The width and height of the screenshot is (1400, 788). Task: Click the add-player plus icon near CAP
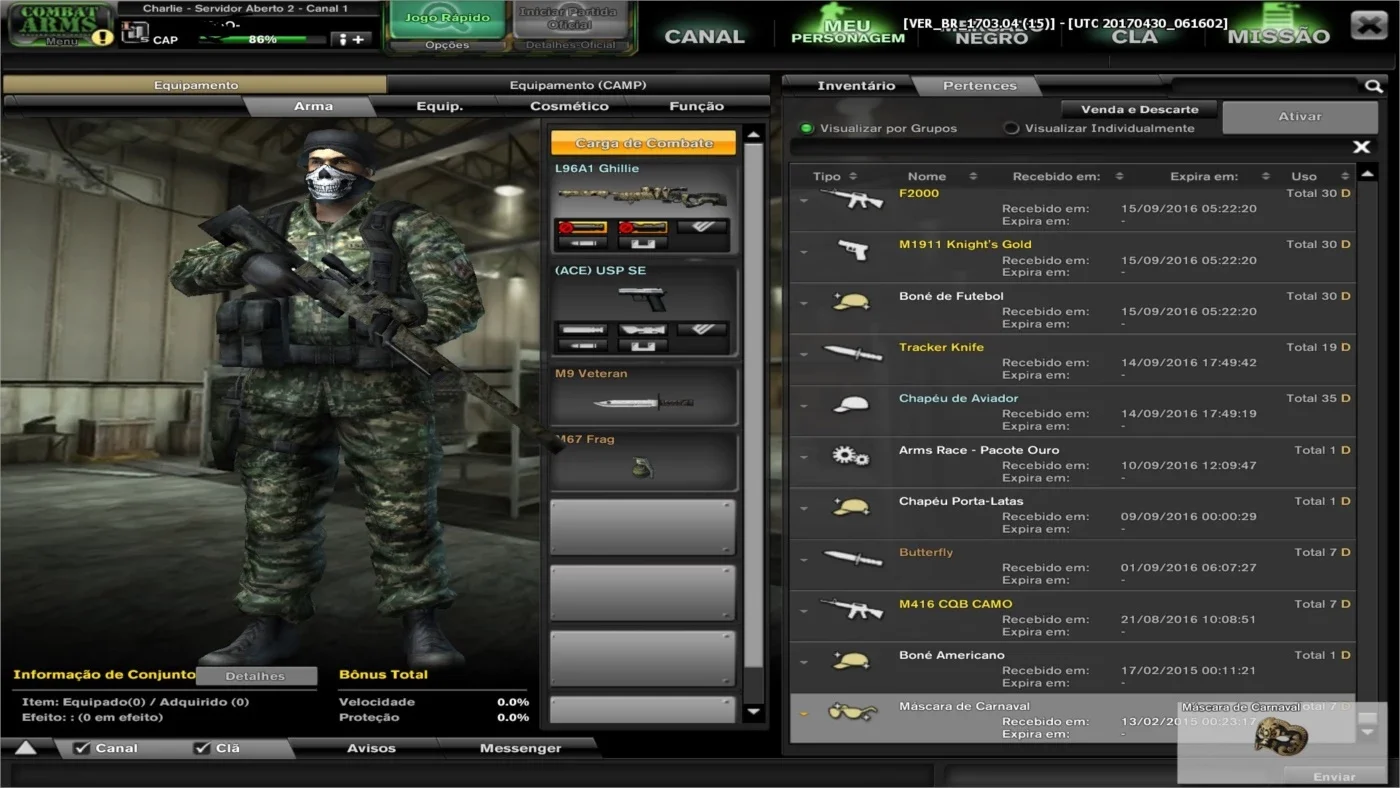351,39
